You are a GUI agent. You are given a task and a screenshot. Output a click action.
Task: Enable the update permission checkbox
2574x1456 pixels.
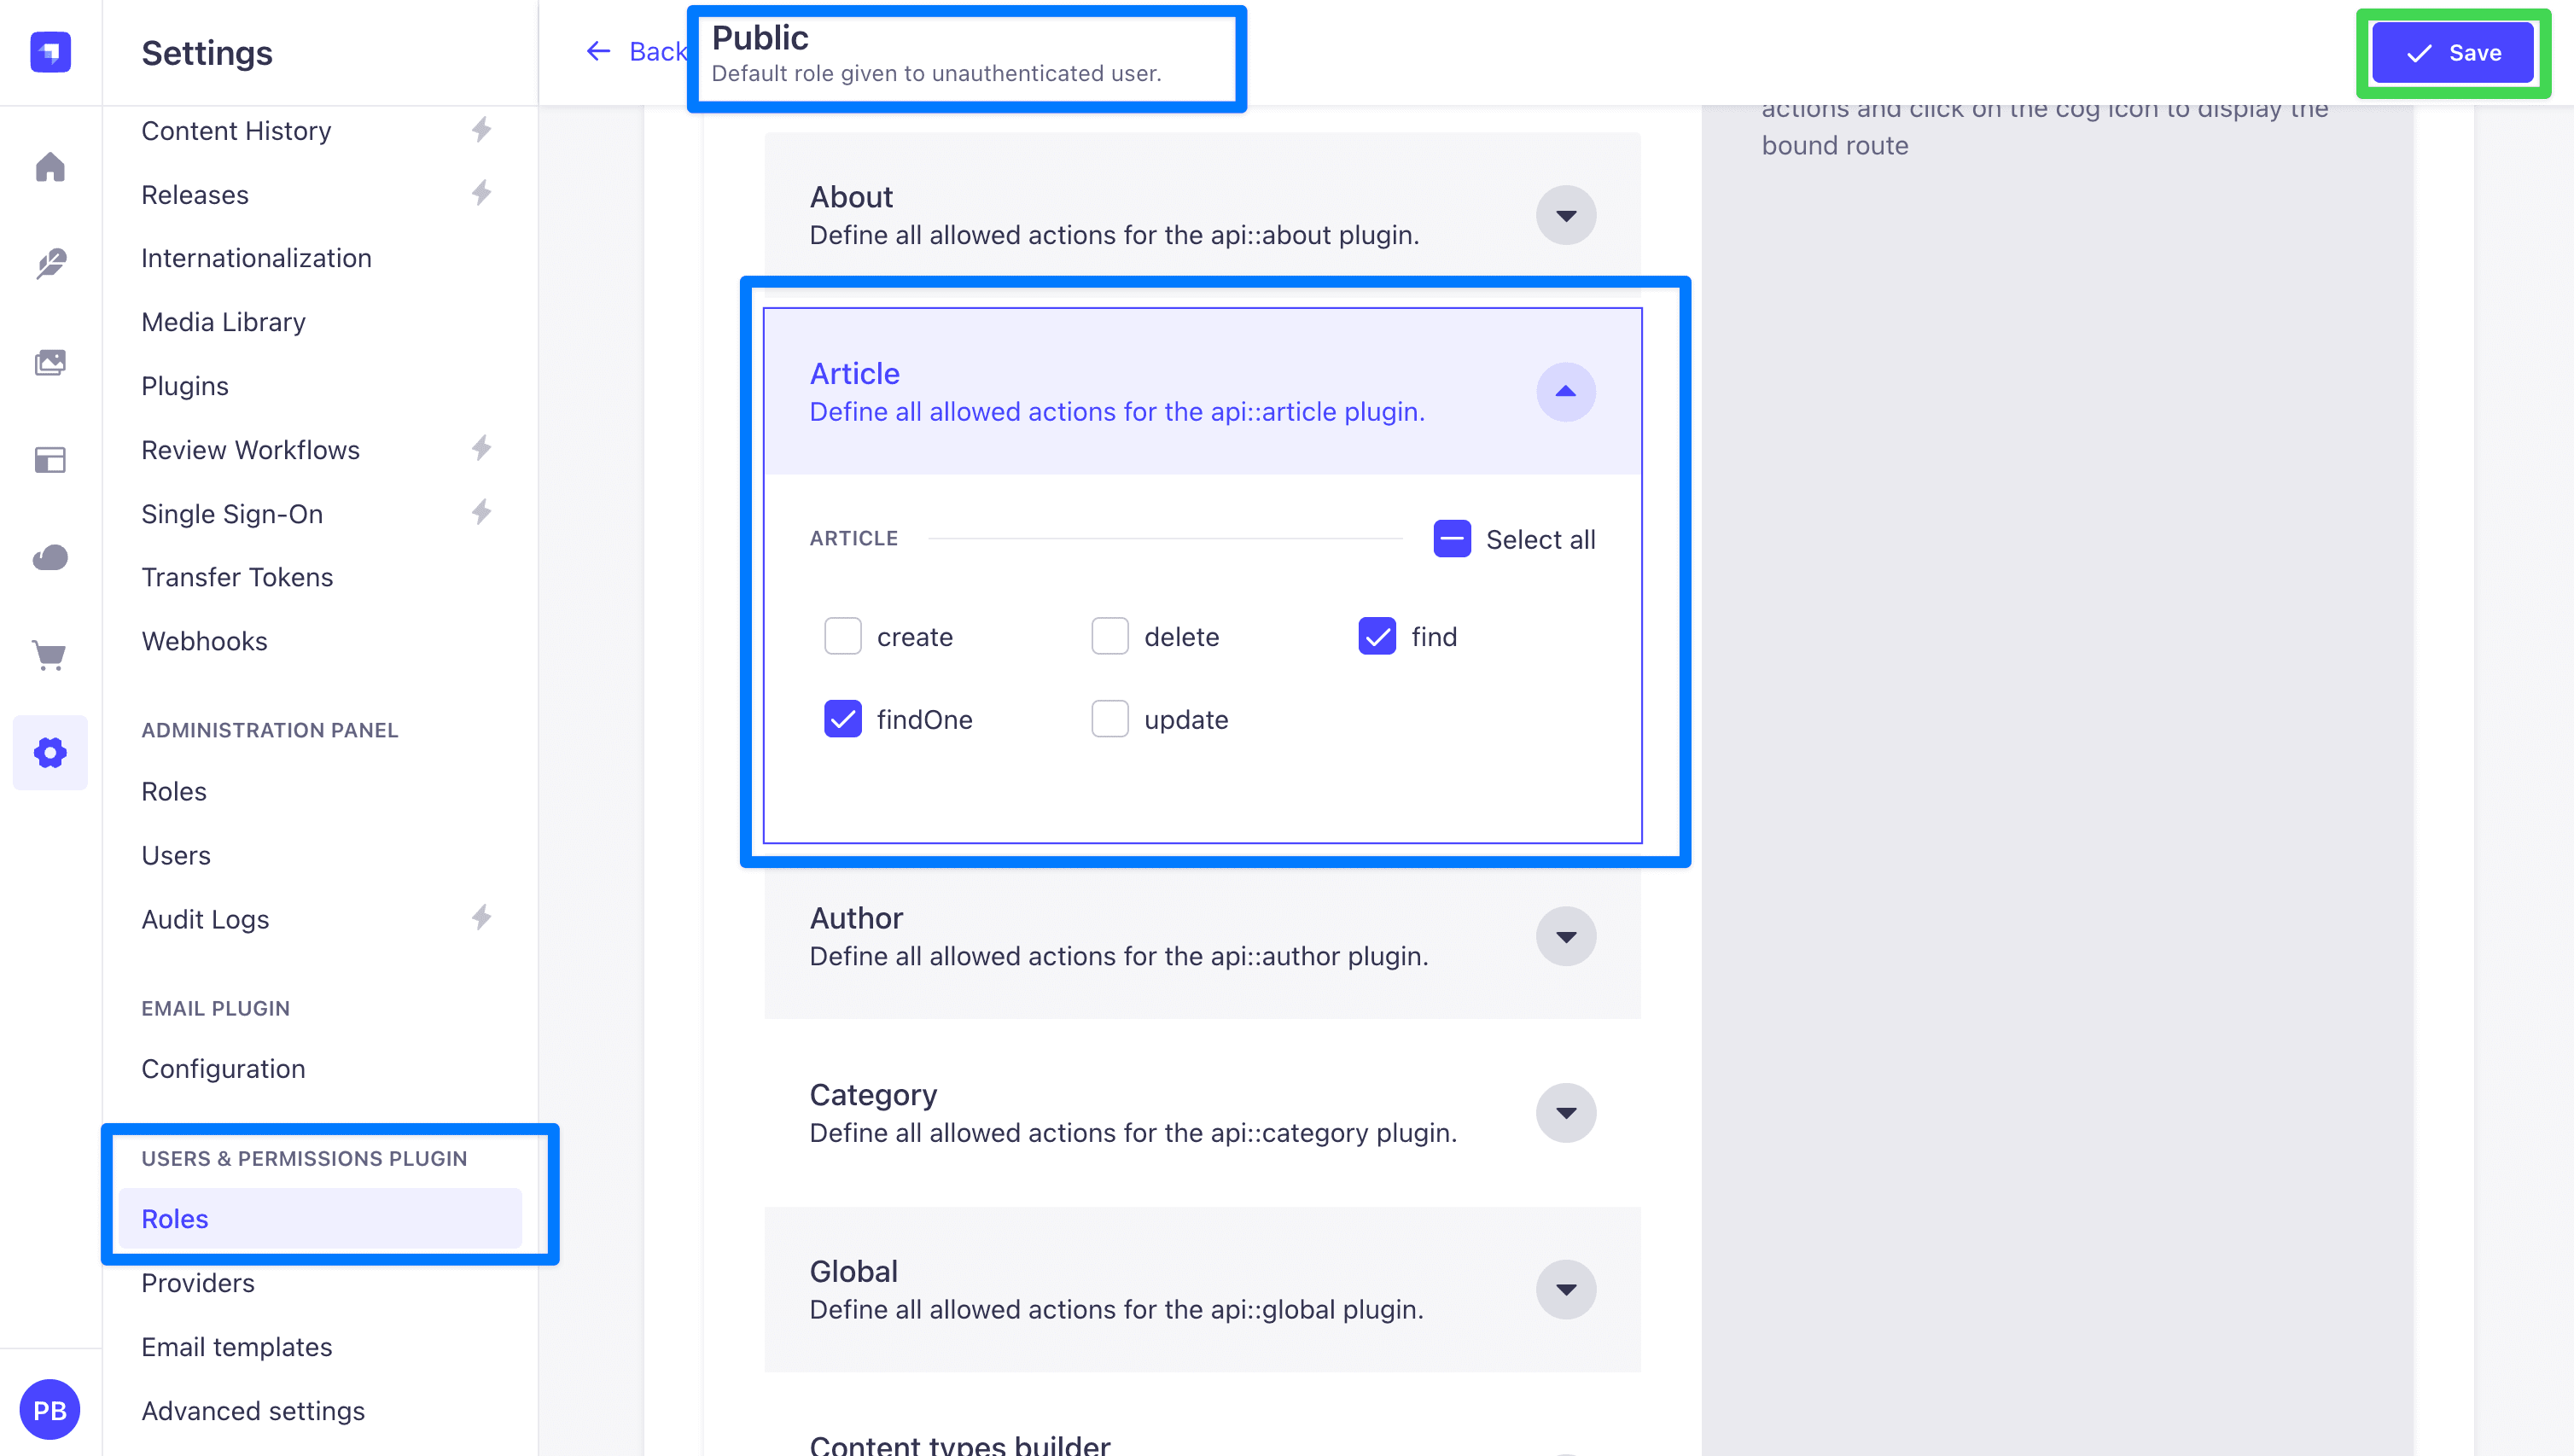[x=1110, y=719]
